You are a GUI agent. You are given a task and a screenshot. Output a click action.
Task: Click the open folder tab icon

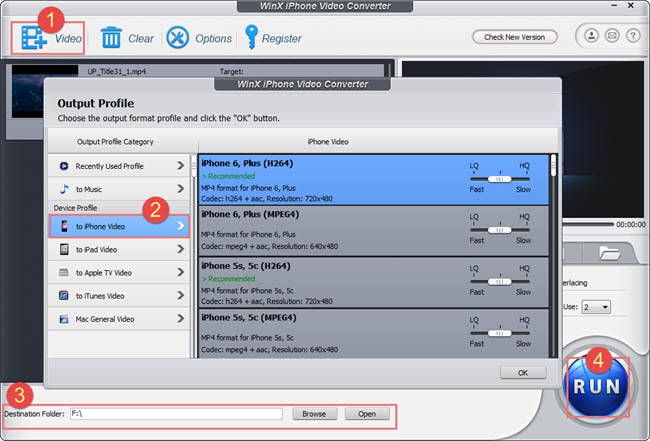pyautogui.click(x=609, y=252)
